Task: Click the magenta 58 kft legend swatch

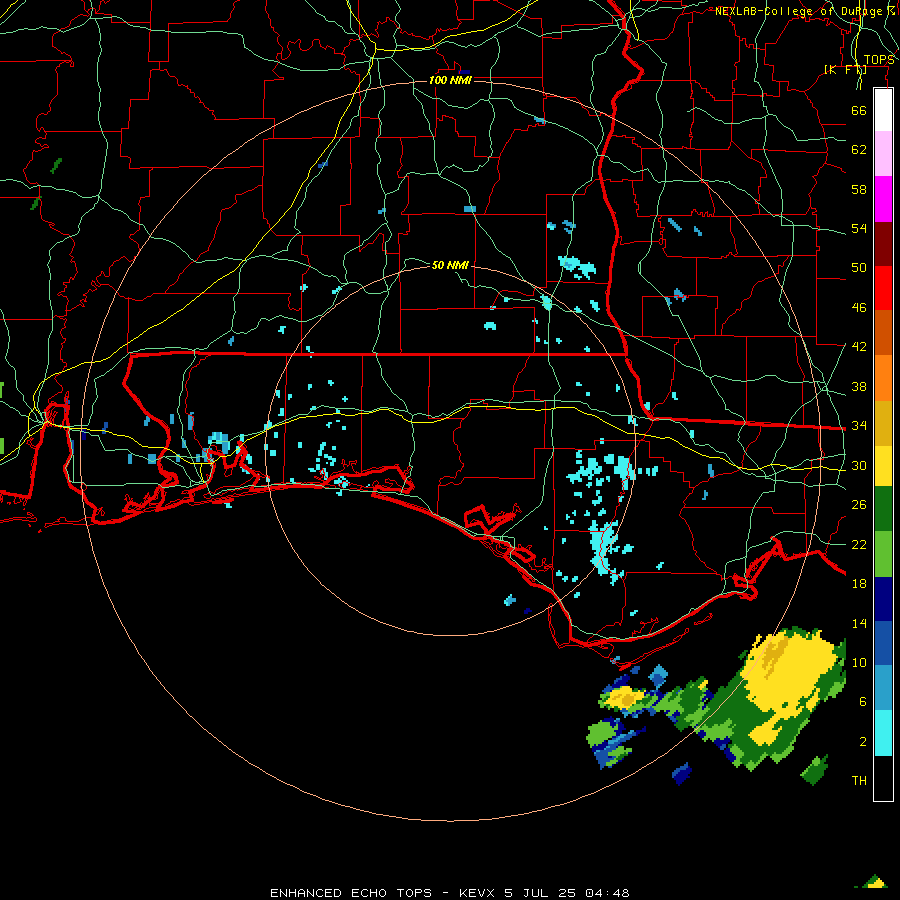Action: pos(883,199)
